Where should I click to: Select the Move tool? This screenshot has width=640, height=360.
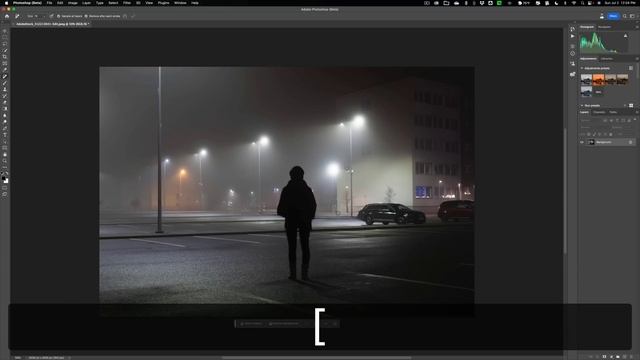5,31
